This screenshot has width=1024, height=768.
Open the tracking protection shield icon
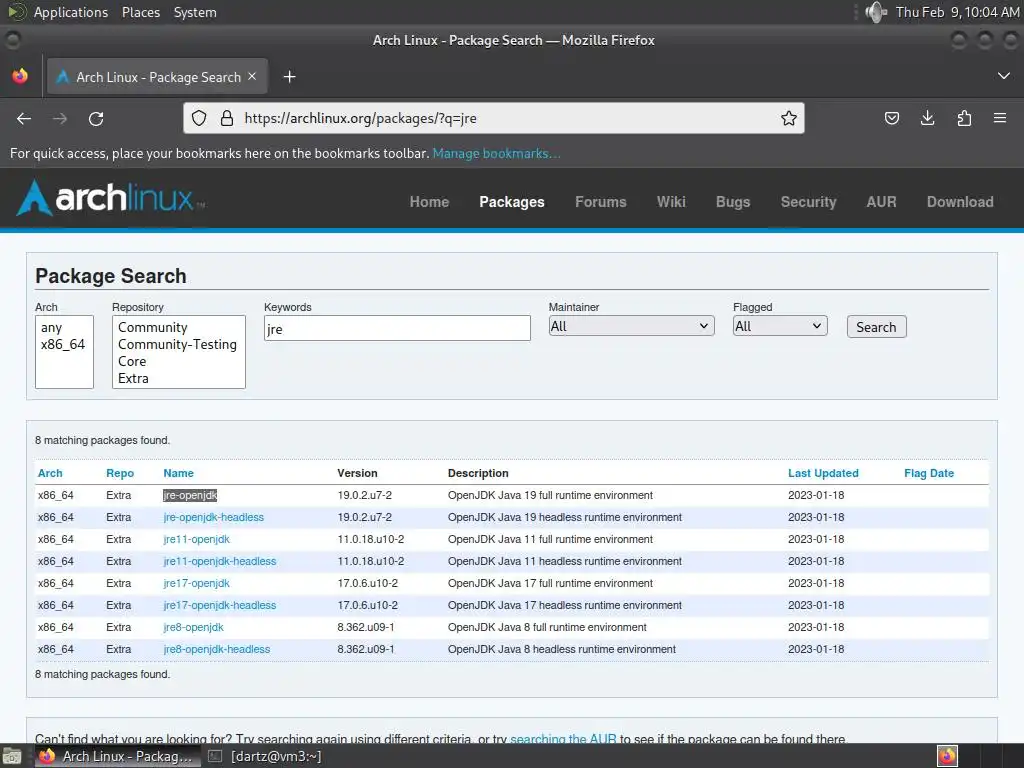tap(199, 118)
